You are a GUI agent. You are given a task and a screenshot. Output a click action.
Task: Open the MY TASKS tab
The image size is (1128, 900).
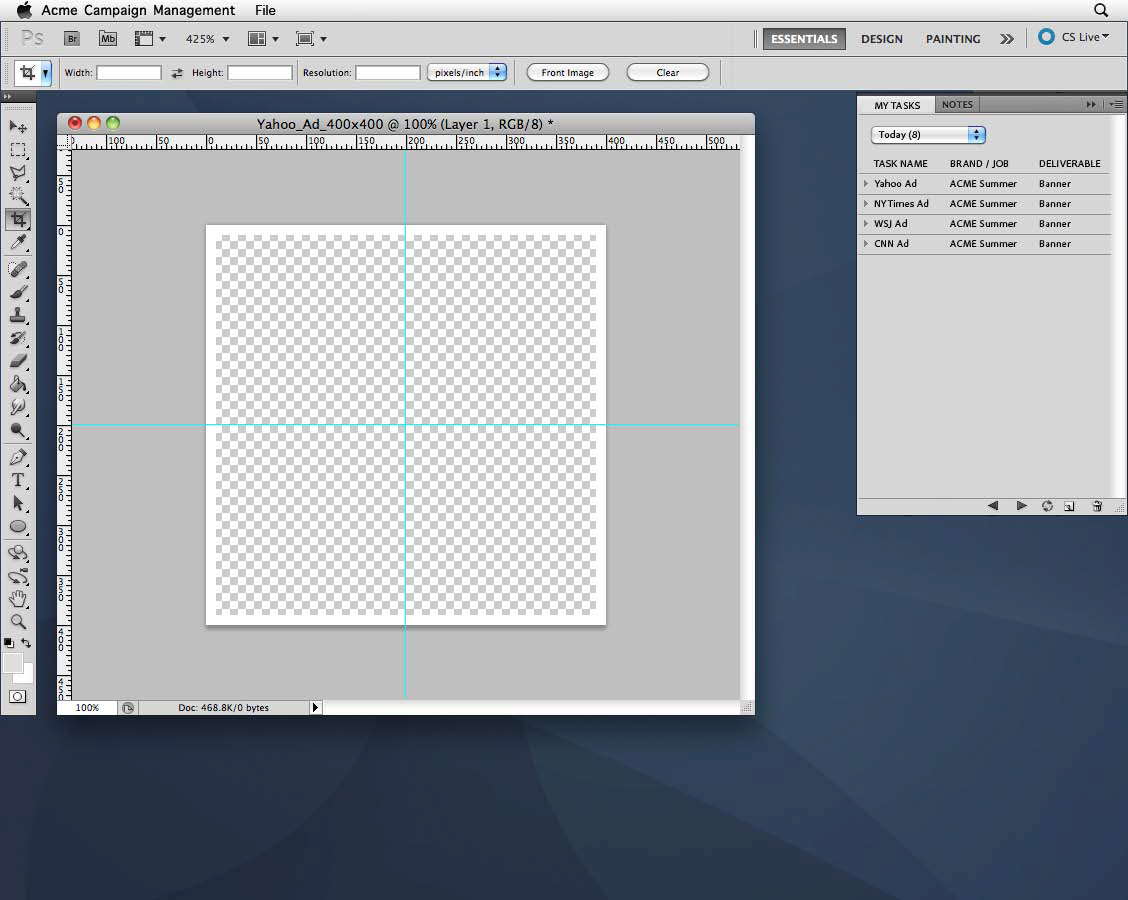click(897, 105)
